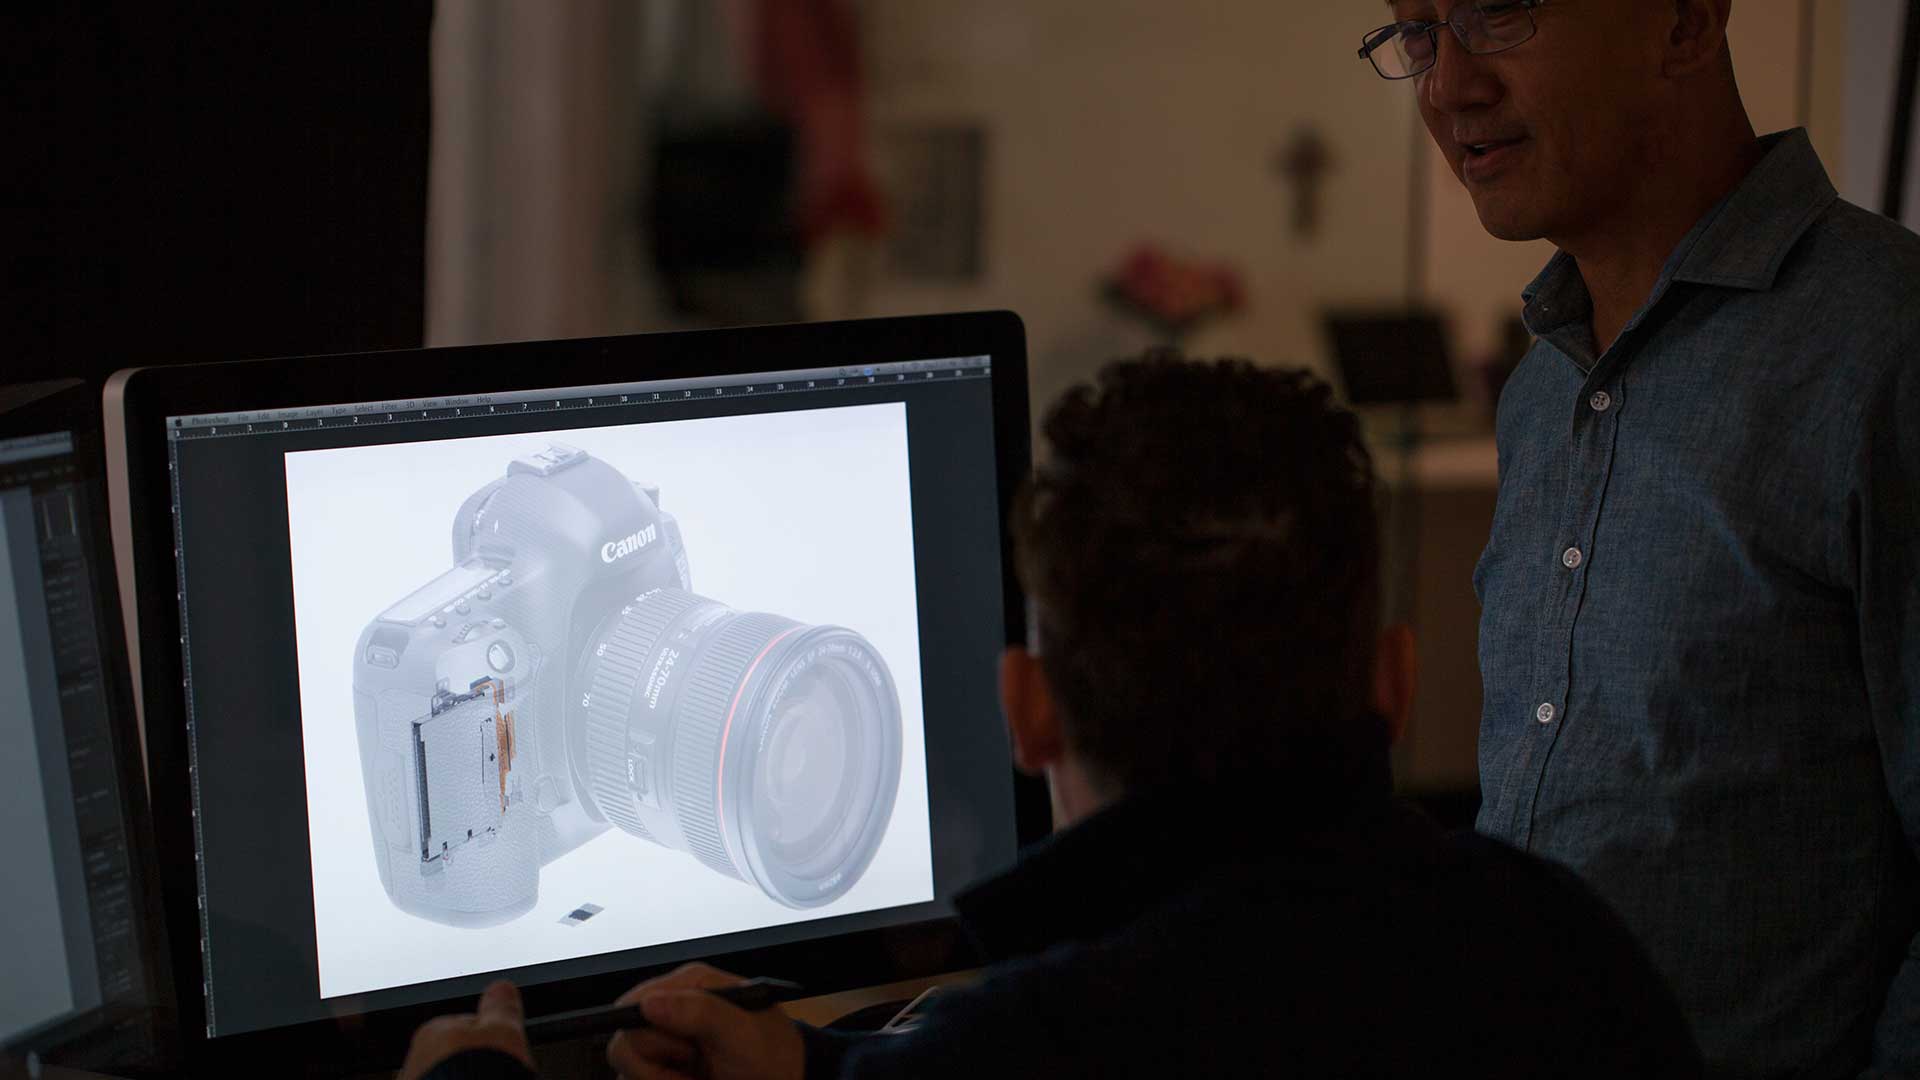Open the Type menu

(x=339, y=411)
